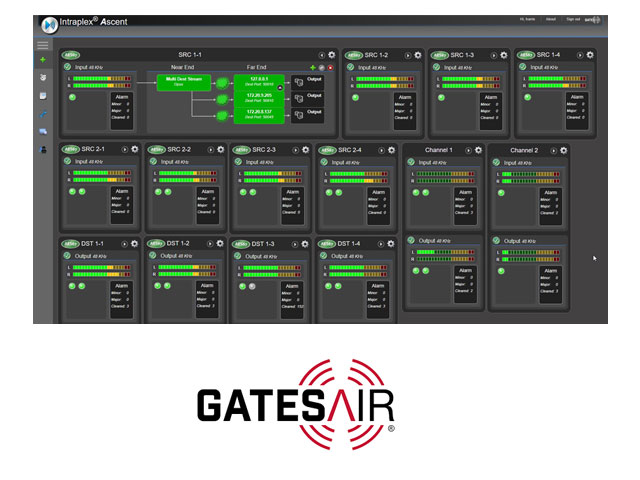Click the gray stream indicator in DST 1-3
The image size is (640, 480).
(252, 287)
